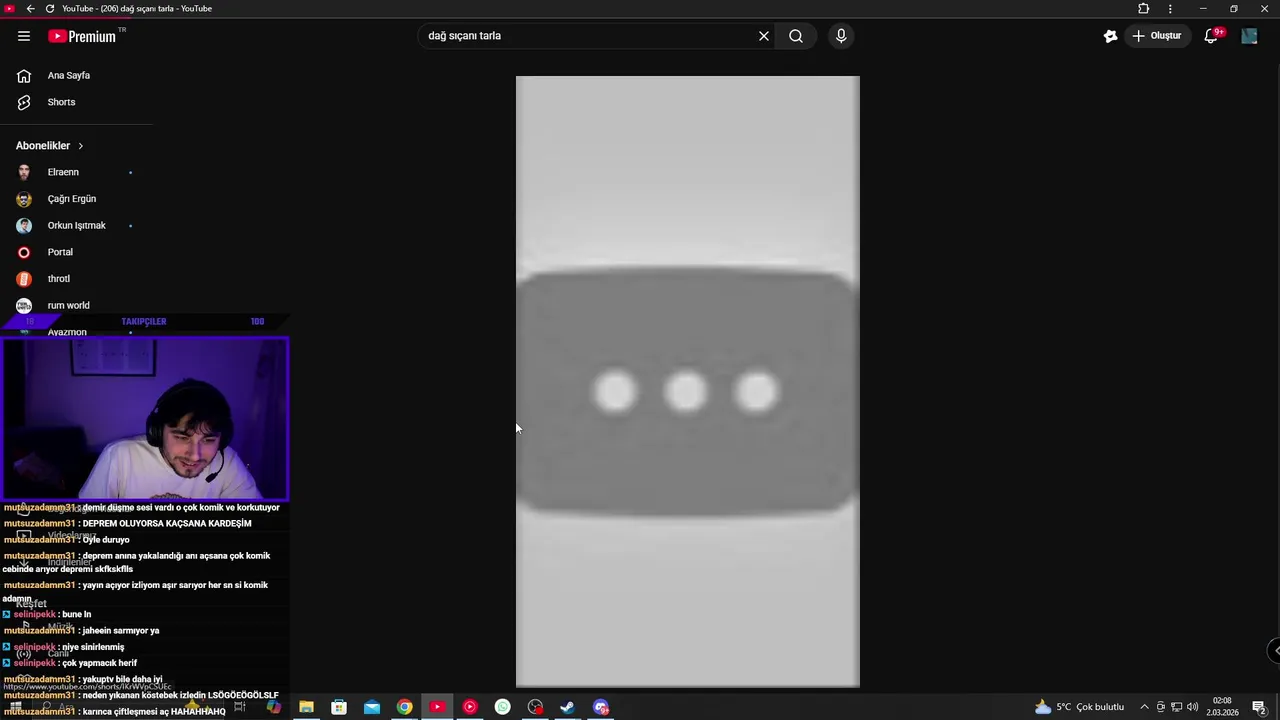
Task: Open the clock showing 02:08
Action: pyautogui.click(x=1222, y=707)
